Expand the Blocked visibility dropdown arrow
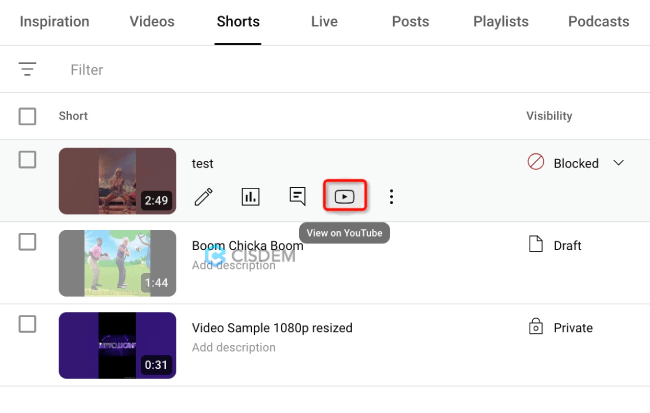This screenshot has width=650, height=413. tap(618, 163)
